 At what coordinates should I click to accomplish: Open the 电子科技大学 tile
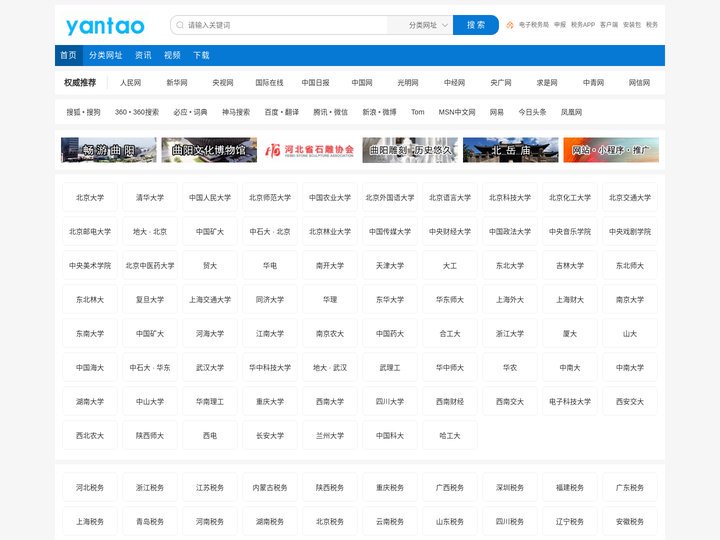coord(570,401)
